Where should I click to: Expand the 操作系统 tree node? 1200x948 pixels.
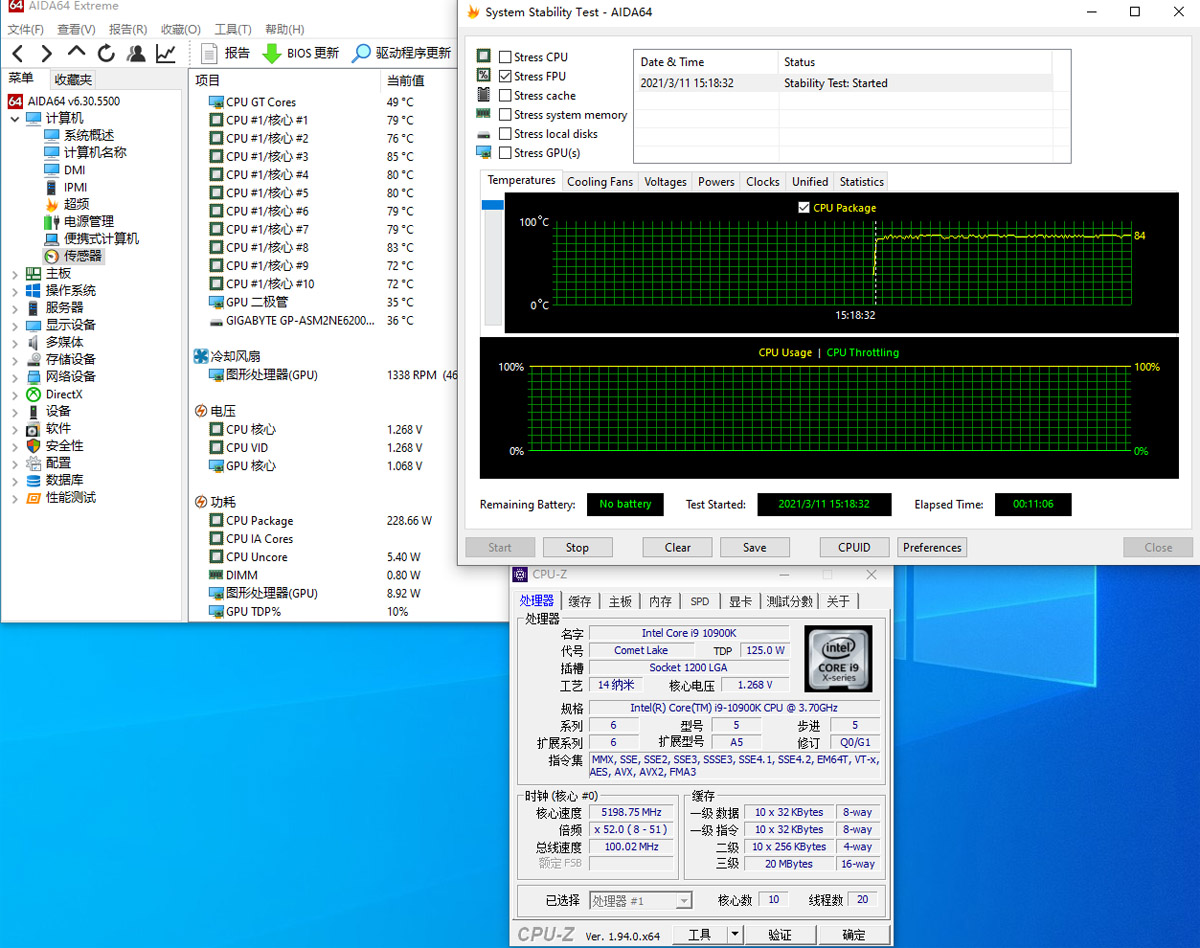click(x=15, y=291)
